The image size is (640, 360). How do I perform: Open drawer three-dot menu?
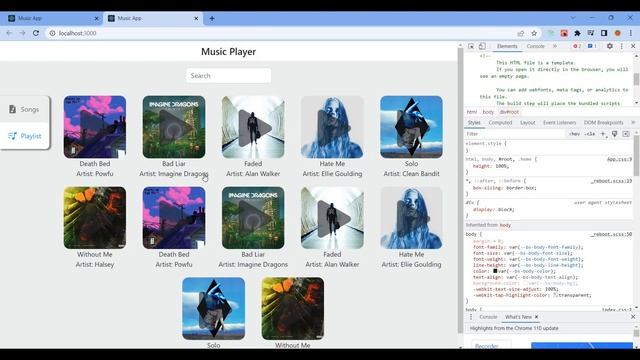(x=471, y=317)
